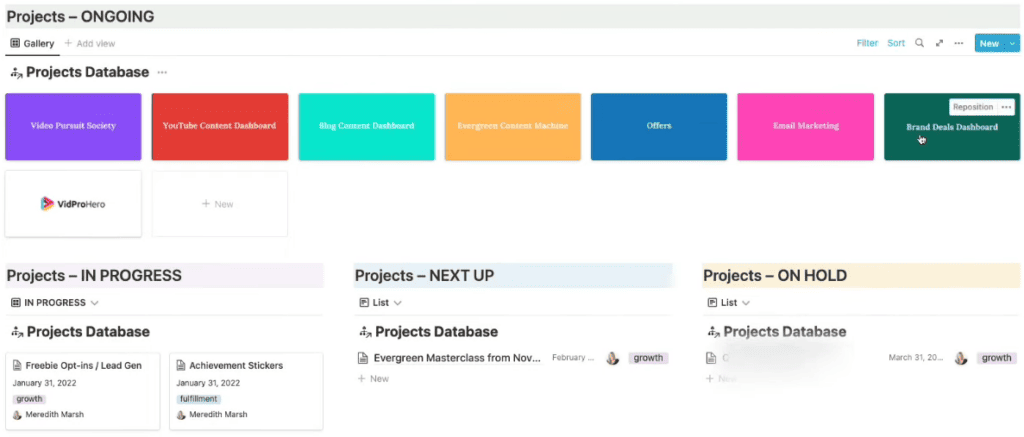Open the search magnifier icon in the toolbar
Image resolution: width=1024 pixels, height=437 pixels.
[x=919, y=43]
